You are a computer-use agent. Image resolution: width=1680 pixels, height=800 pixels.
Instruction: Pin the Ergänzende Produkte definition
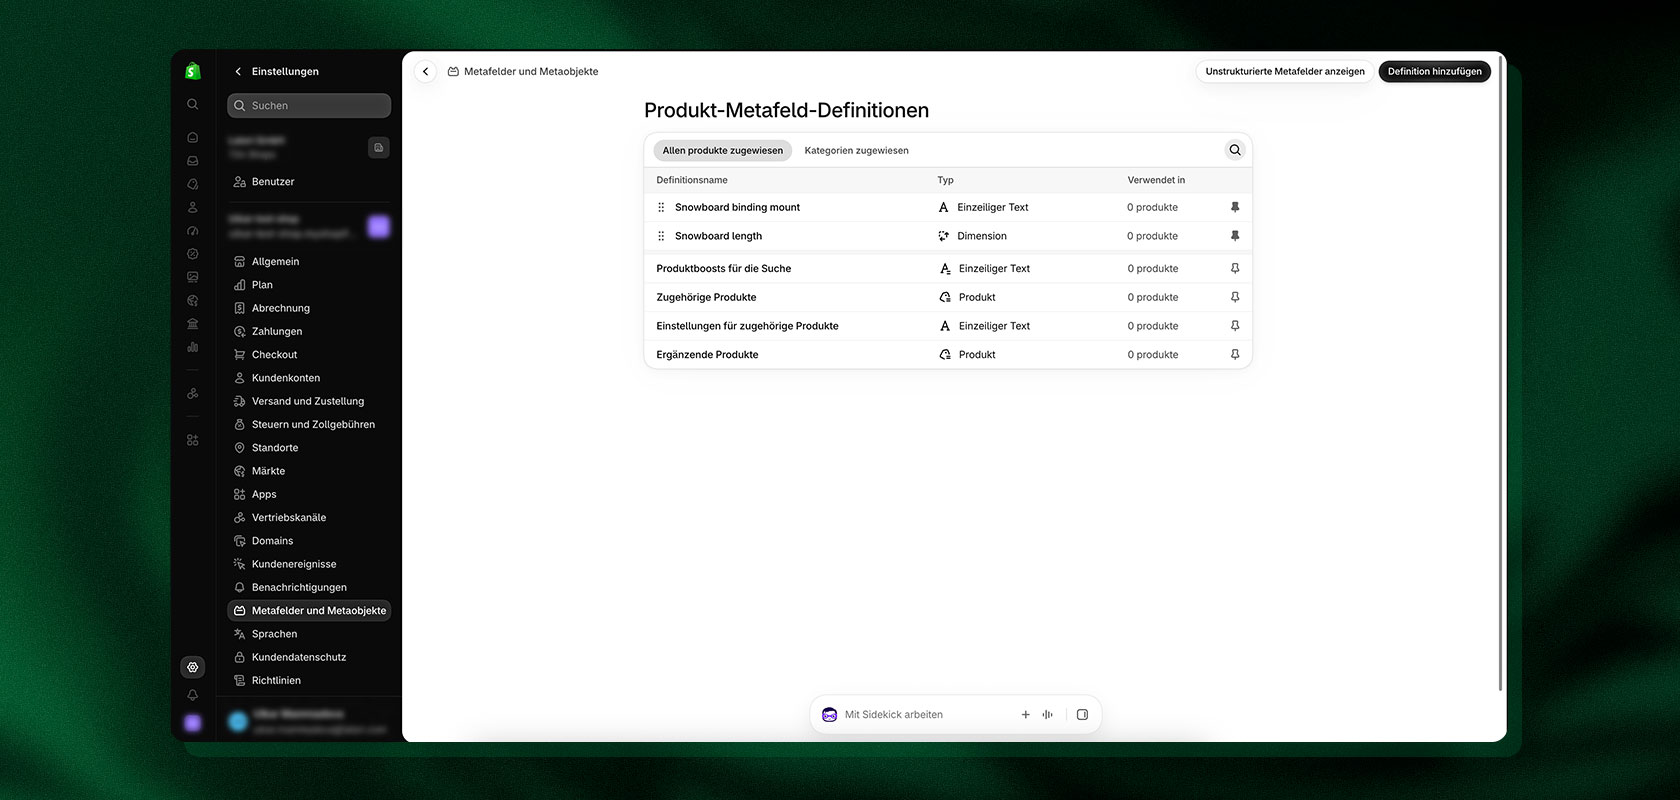1235,355
